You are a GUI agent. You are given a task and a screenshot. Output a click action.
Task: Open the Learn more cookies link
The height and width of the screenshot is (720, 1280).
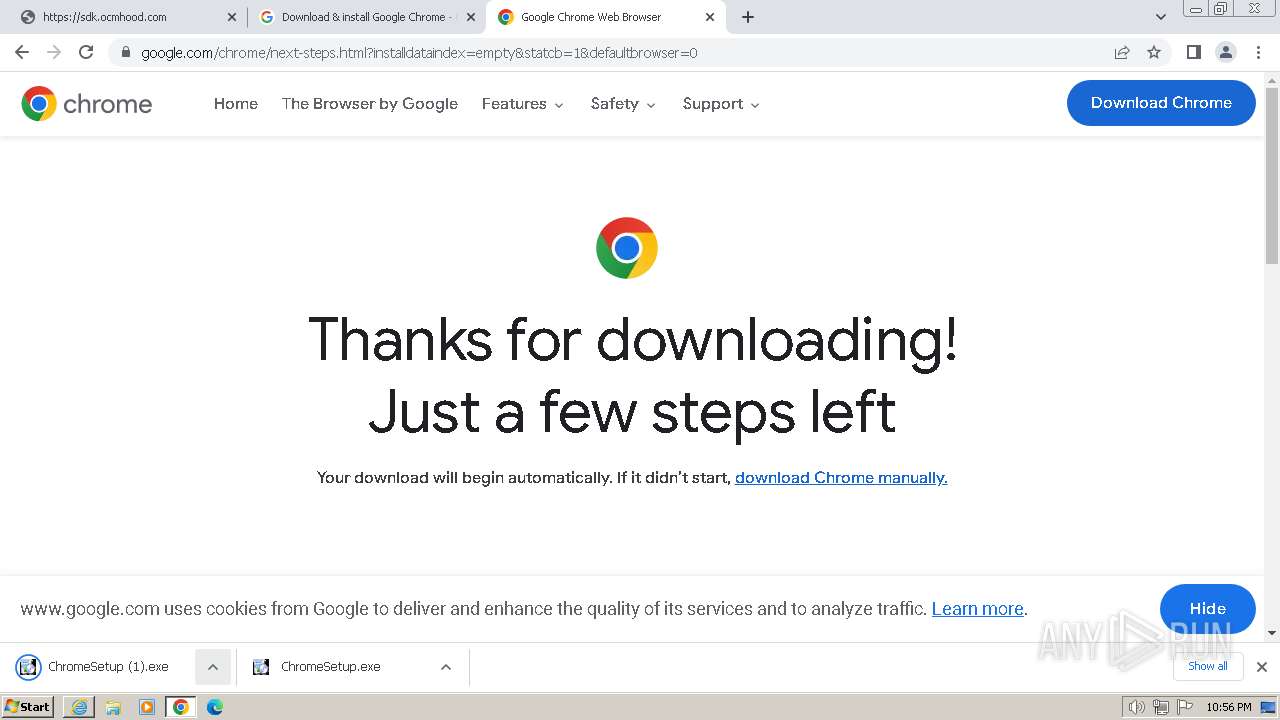pos(978,609)
